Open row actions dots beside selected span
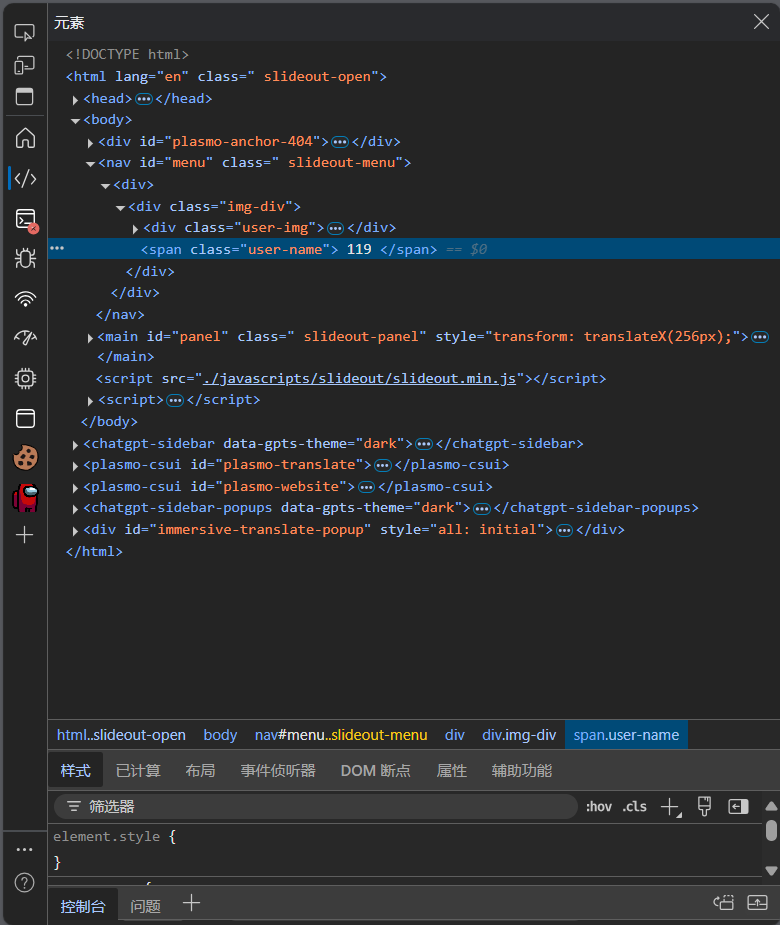 [57, 248]
